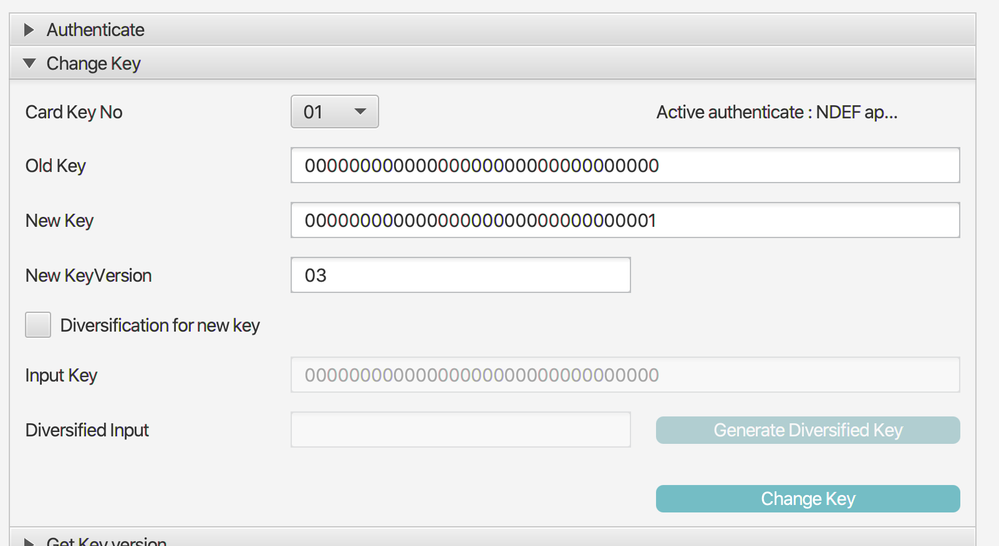Viewport: 999px width, 546px height.
Task: Click the New KeyVersion field showing 03
Action: click(460, 275)
